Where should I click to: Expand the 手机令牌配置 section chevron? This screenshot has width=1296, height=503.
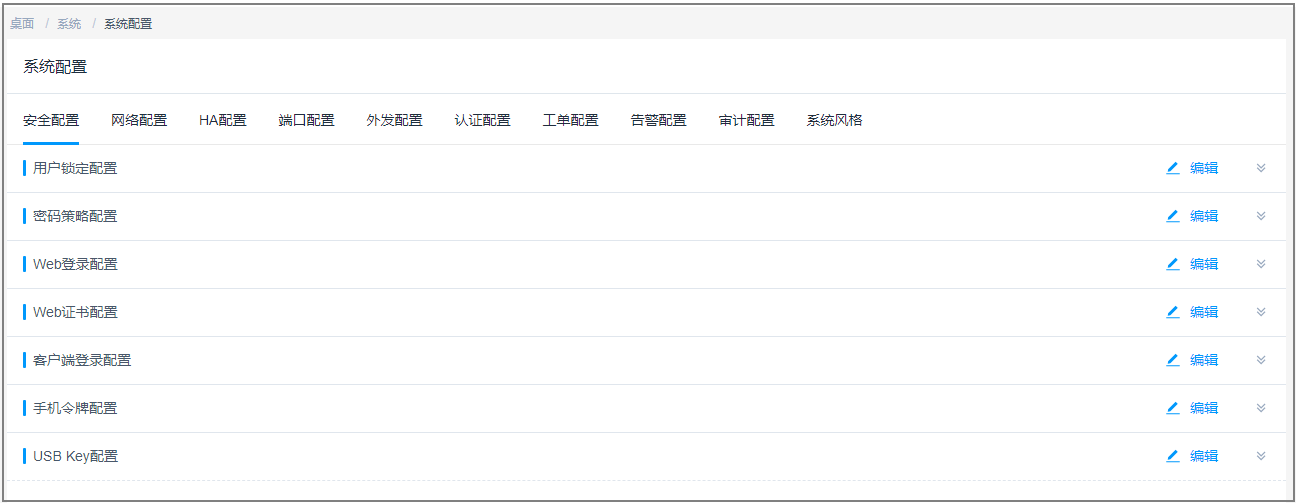pyautogui.click(x=1261, y=408)
